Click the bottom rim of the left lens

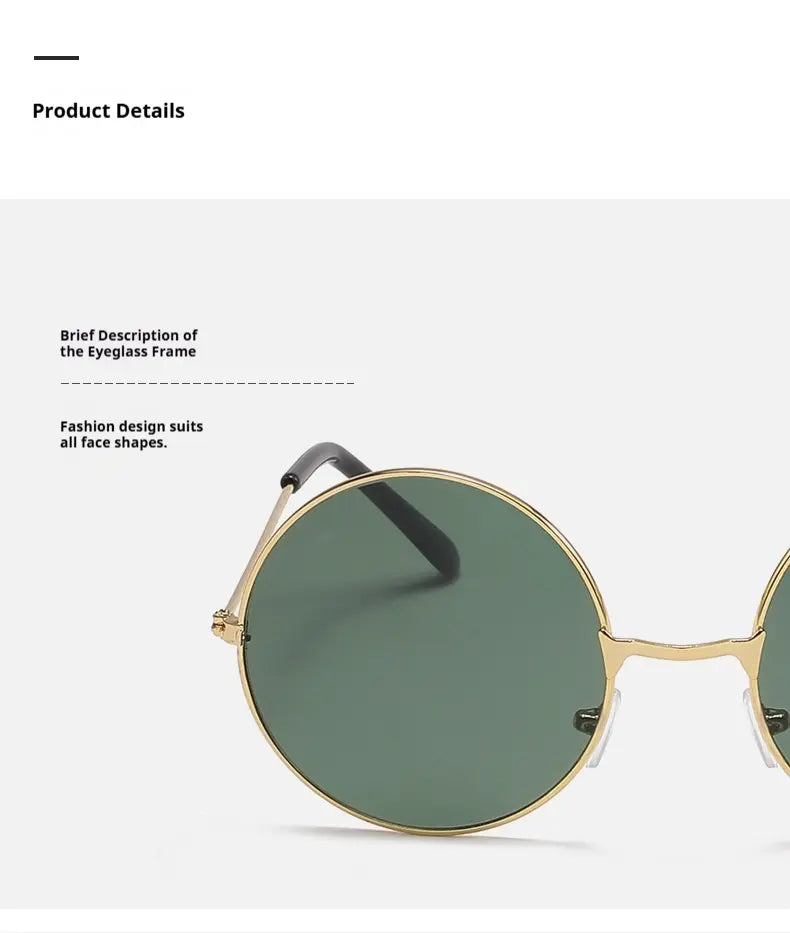coord(425,830)
